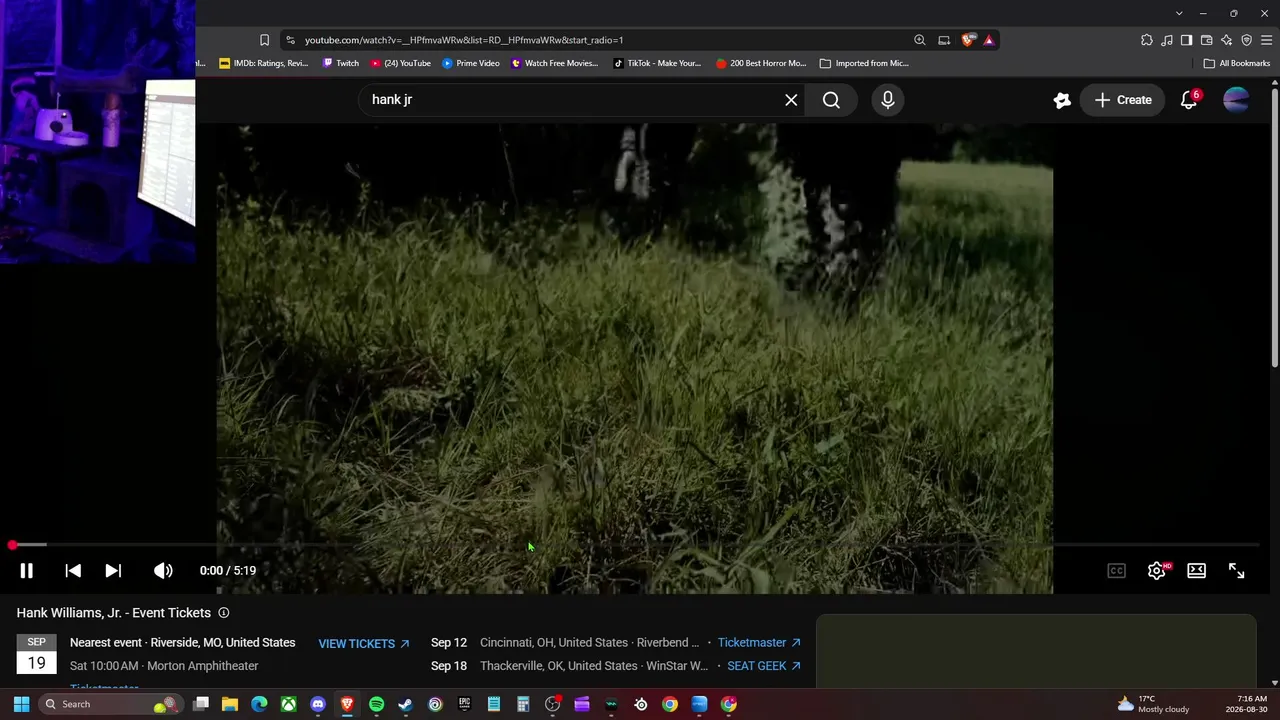Image resolution: width=1280 pixels, height=720 pixels.
Task: Open Brave Shields lion icon
Action: [968, 40]
